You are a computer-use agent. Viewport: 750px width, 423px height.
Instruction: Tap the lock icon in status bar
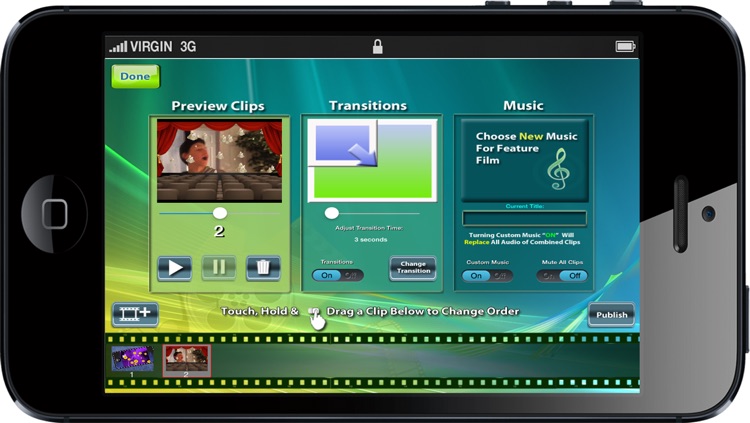pos(377,46)
